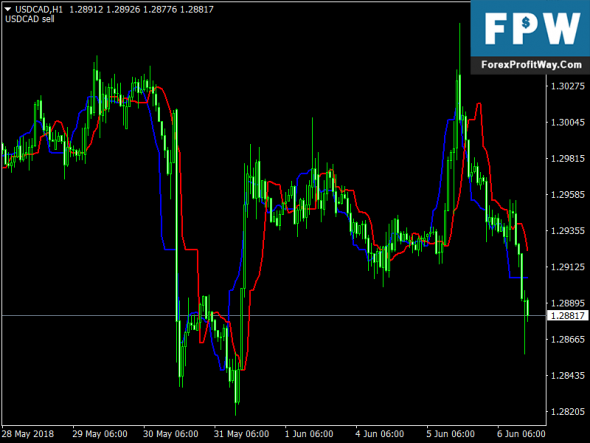This screenshot has height=443, width=590.
Task: Open the ForexProfitWay.Com link
Action: [x=531, y=65]
